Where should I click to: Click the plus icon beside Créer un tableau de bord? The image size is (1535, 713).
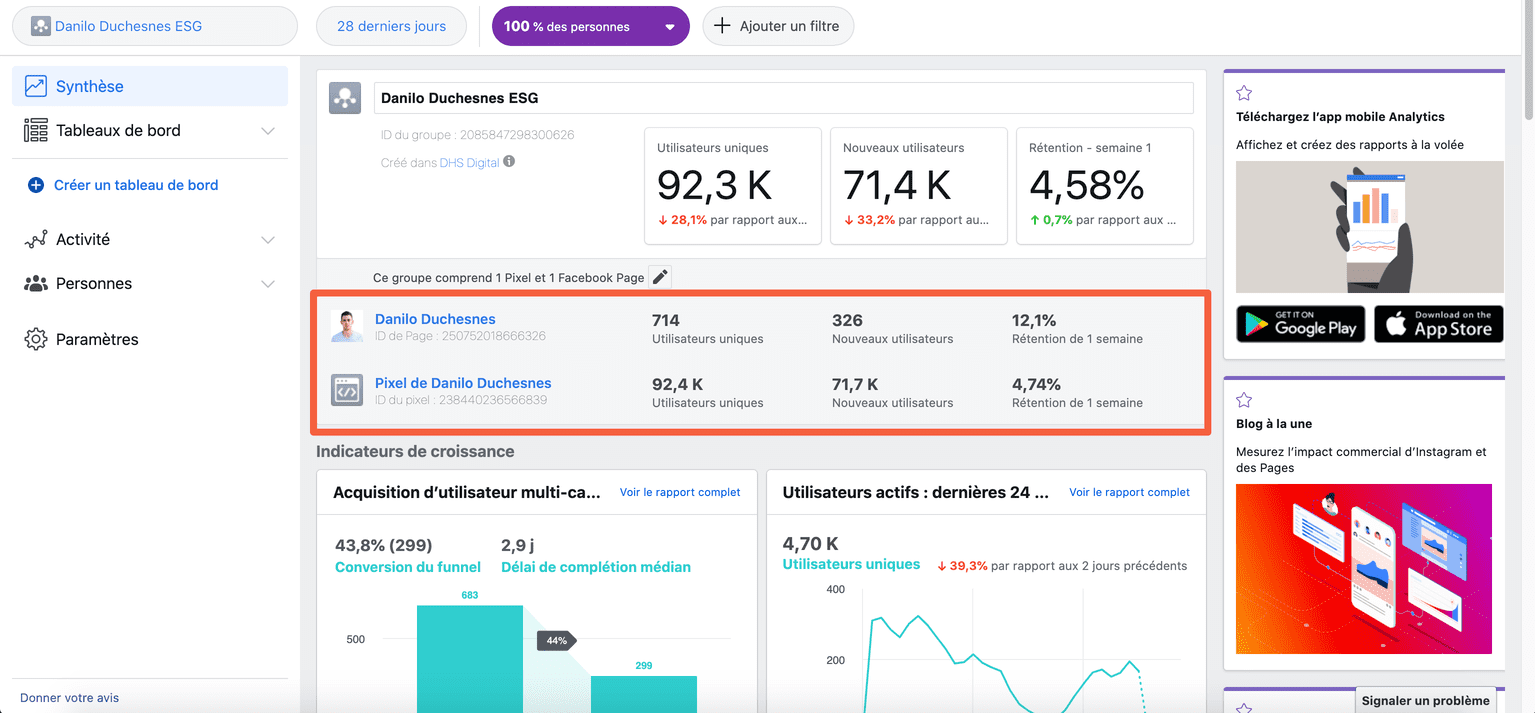[36, 185]
